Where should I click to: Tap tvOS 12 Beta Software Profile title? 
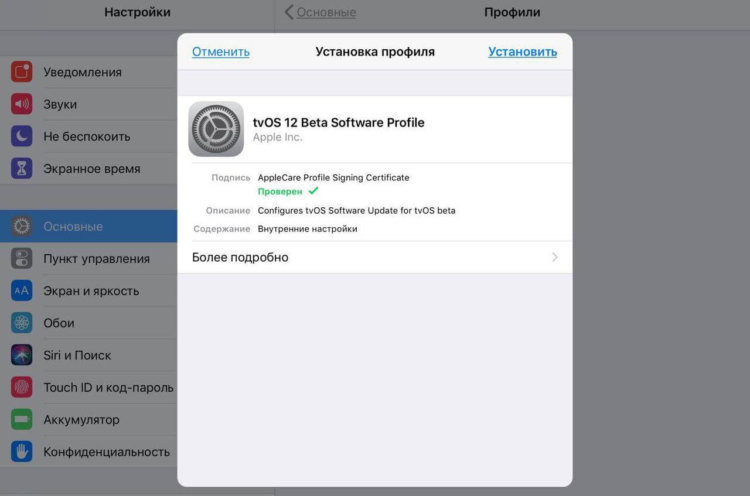[x=339, y=122]
